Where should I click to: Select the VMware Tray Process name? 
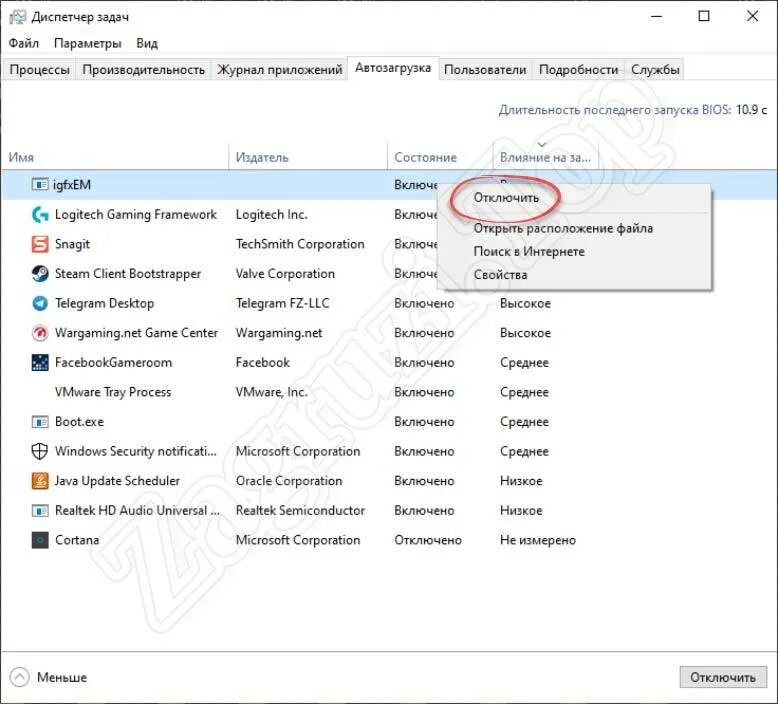[x=113, y=392]
